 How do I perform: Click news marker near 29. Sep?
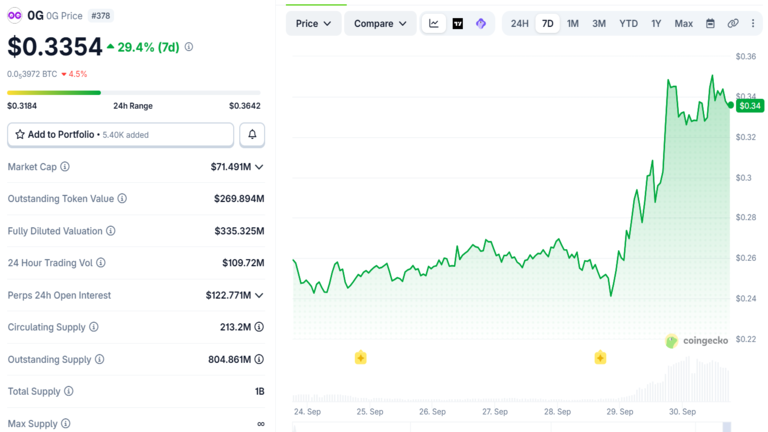pyautogui.click(x=600, y=358)
